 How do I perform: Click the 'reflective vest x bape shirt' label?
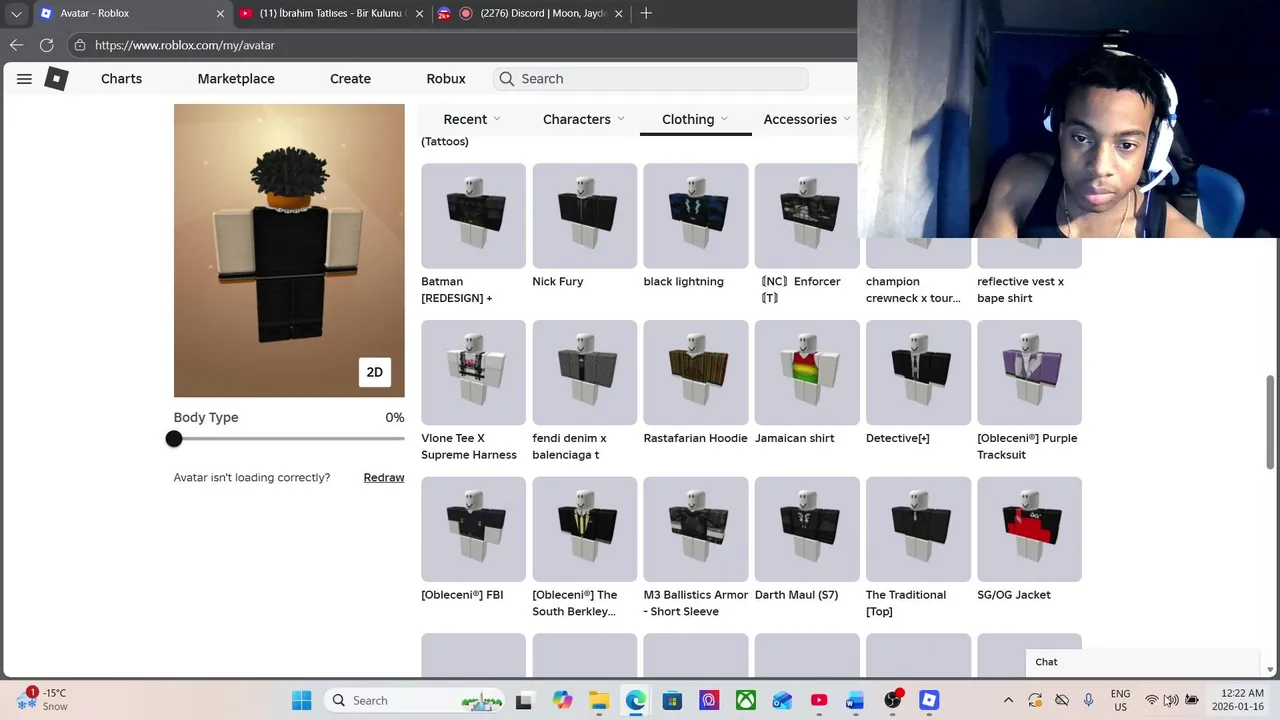coord(1021,290)
